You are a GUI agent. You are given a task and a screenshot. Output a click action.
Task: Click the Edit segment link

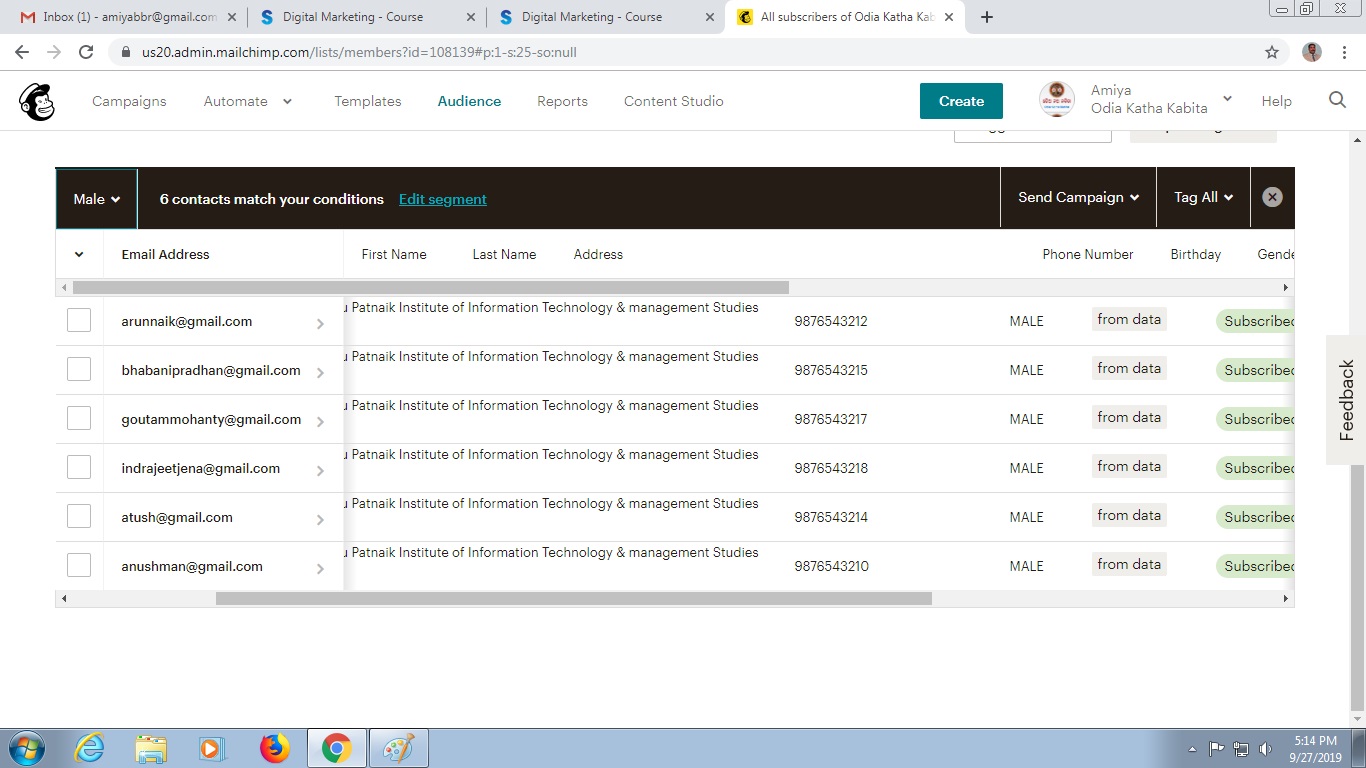tap(442, 199)
